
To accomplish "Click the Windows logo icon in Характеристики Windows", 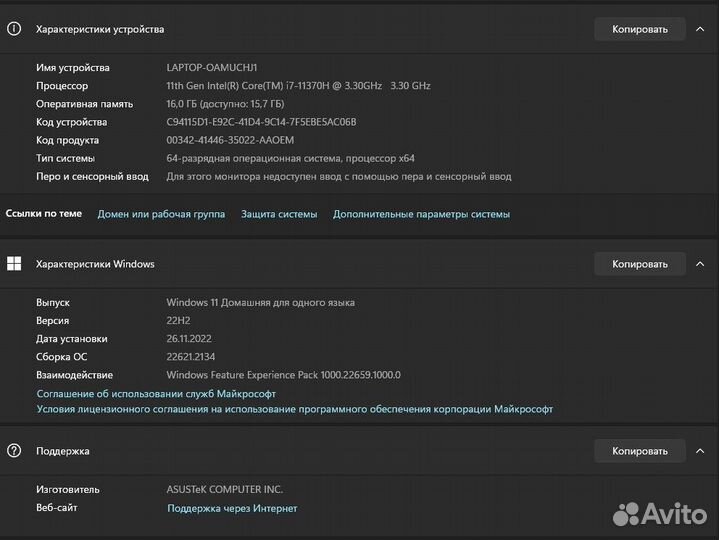I will tap(14, 264).
